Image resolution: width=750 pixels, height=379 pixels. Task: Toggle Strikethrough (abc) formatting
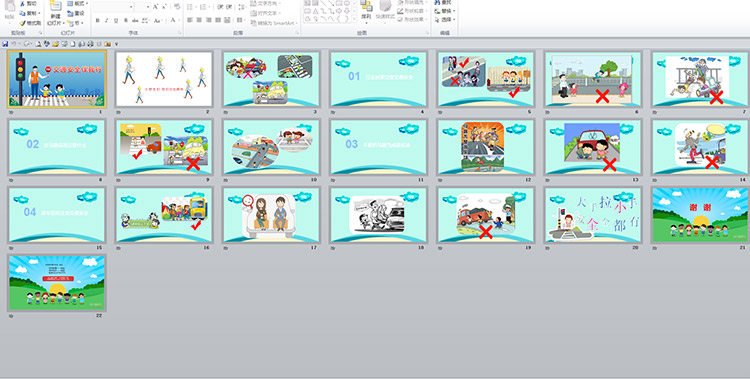[x=135, y=20]
